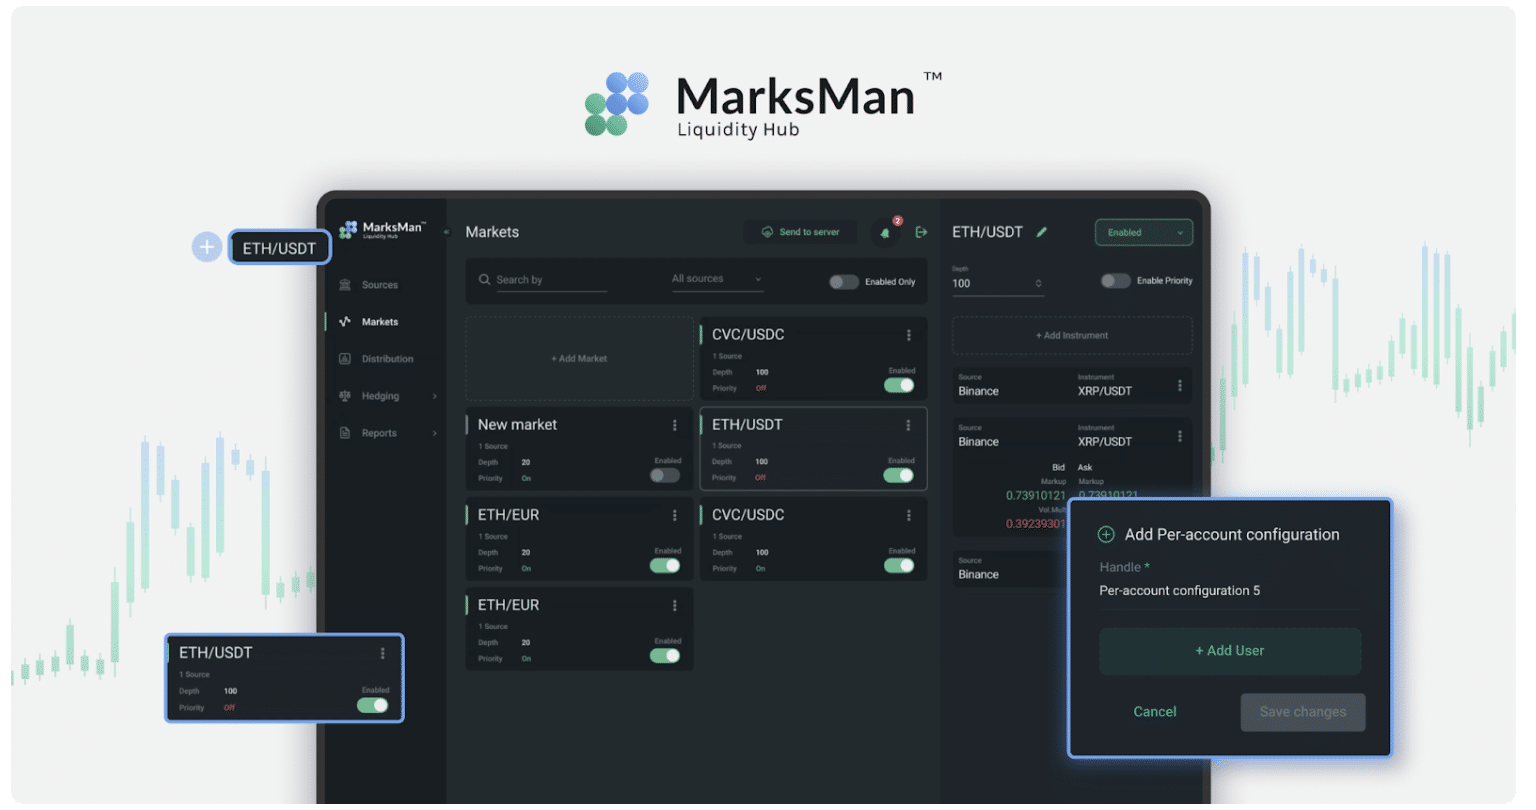Open the All sources dropdown

pos(717,280)
